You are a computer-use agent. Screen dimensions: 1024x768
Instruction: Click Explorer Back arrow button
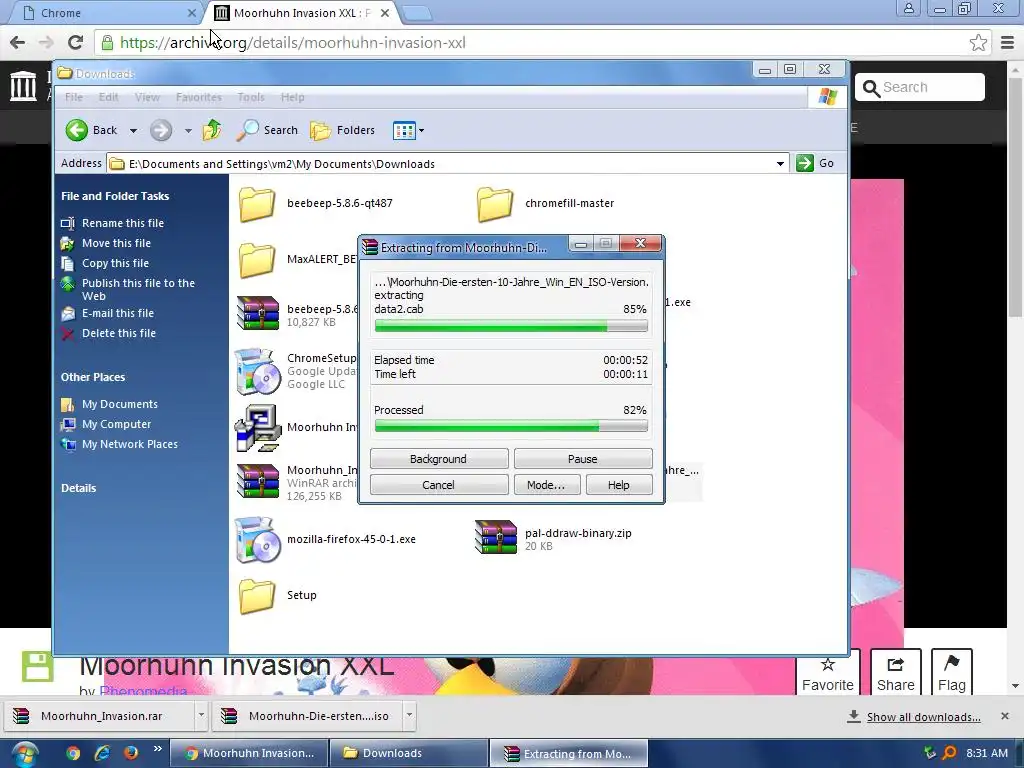pos(76,130)
